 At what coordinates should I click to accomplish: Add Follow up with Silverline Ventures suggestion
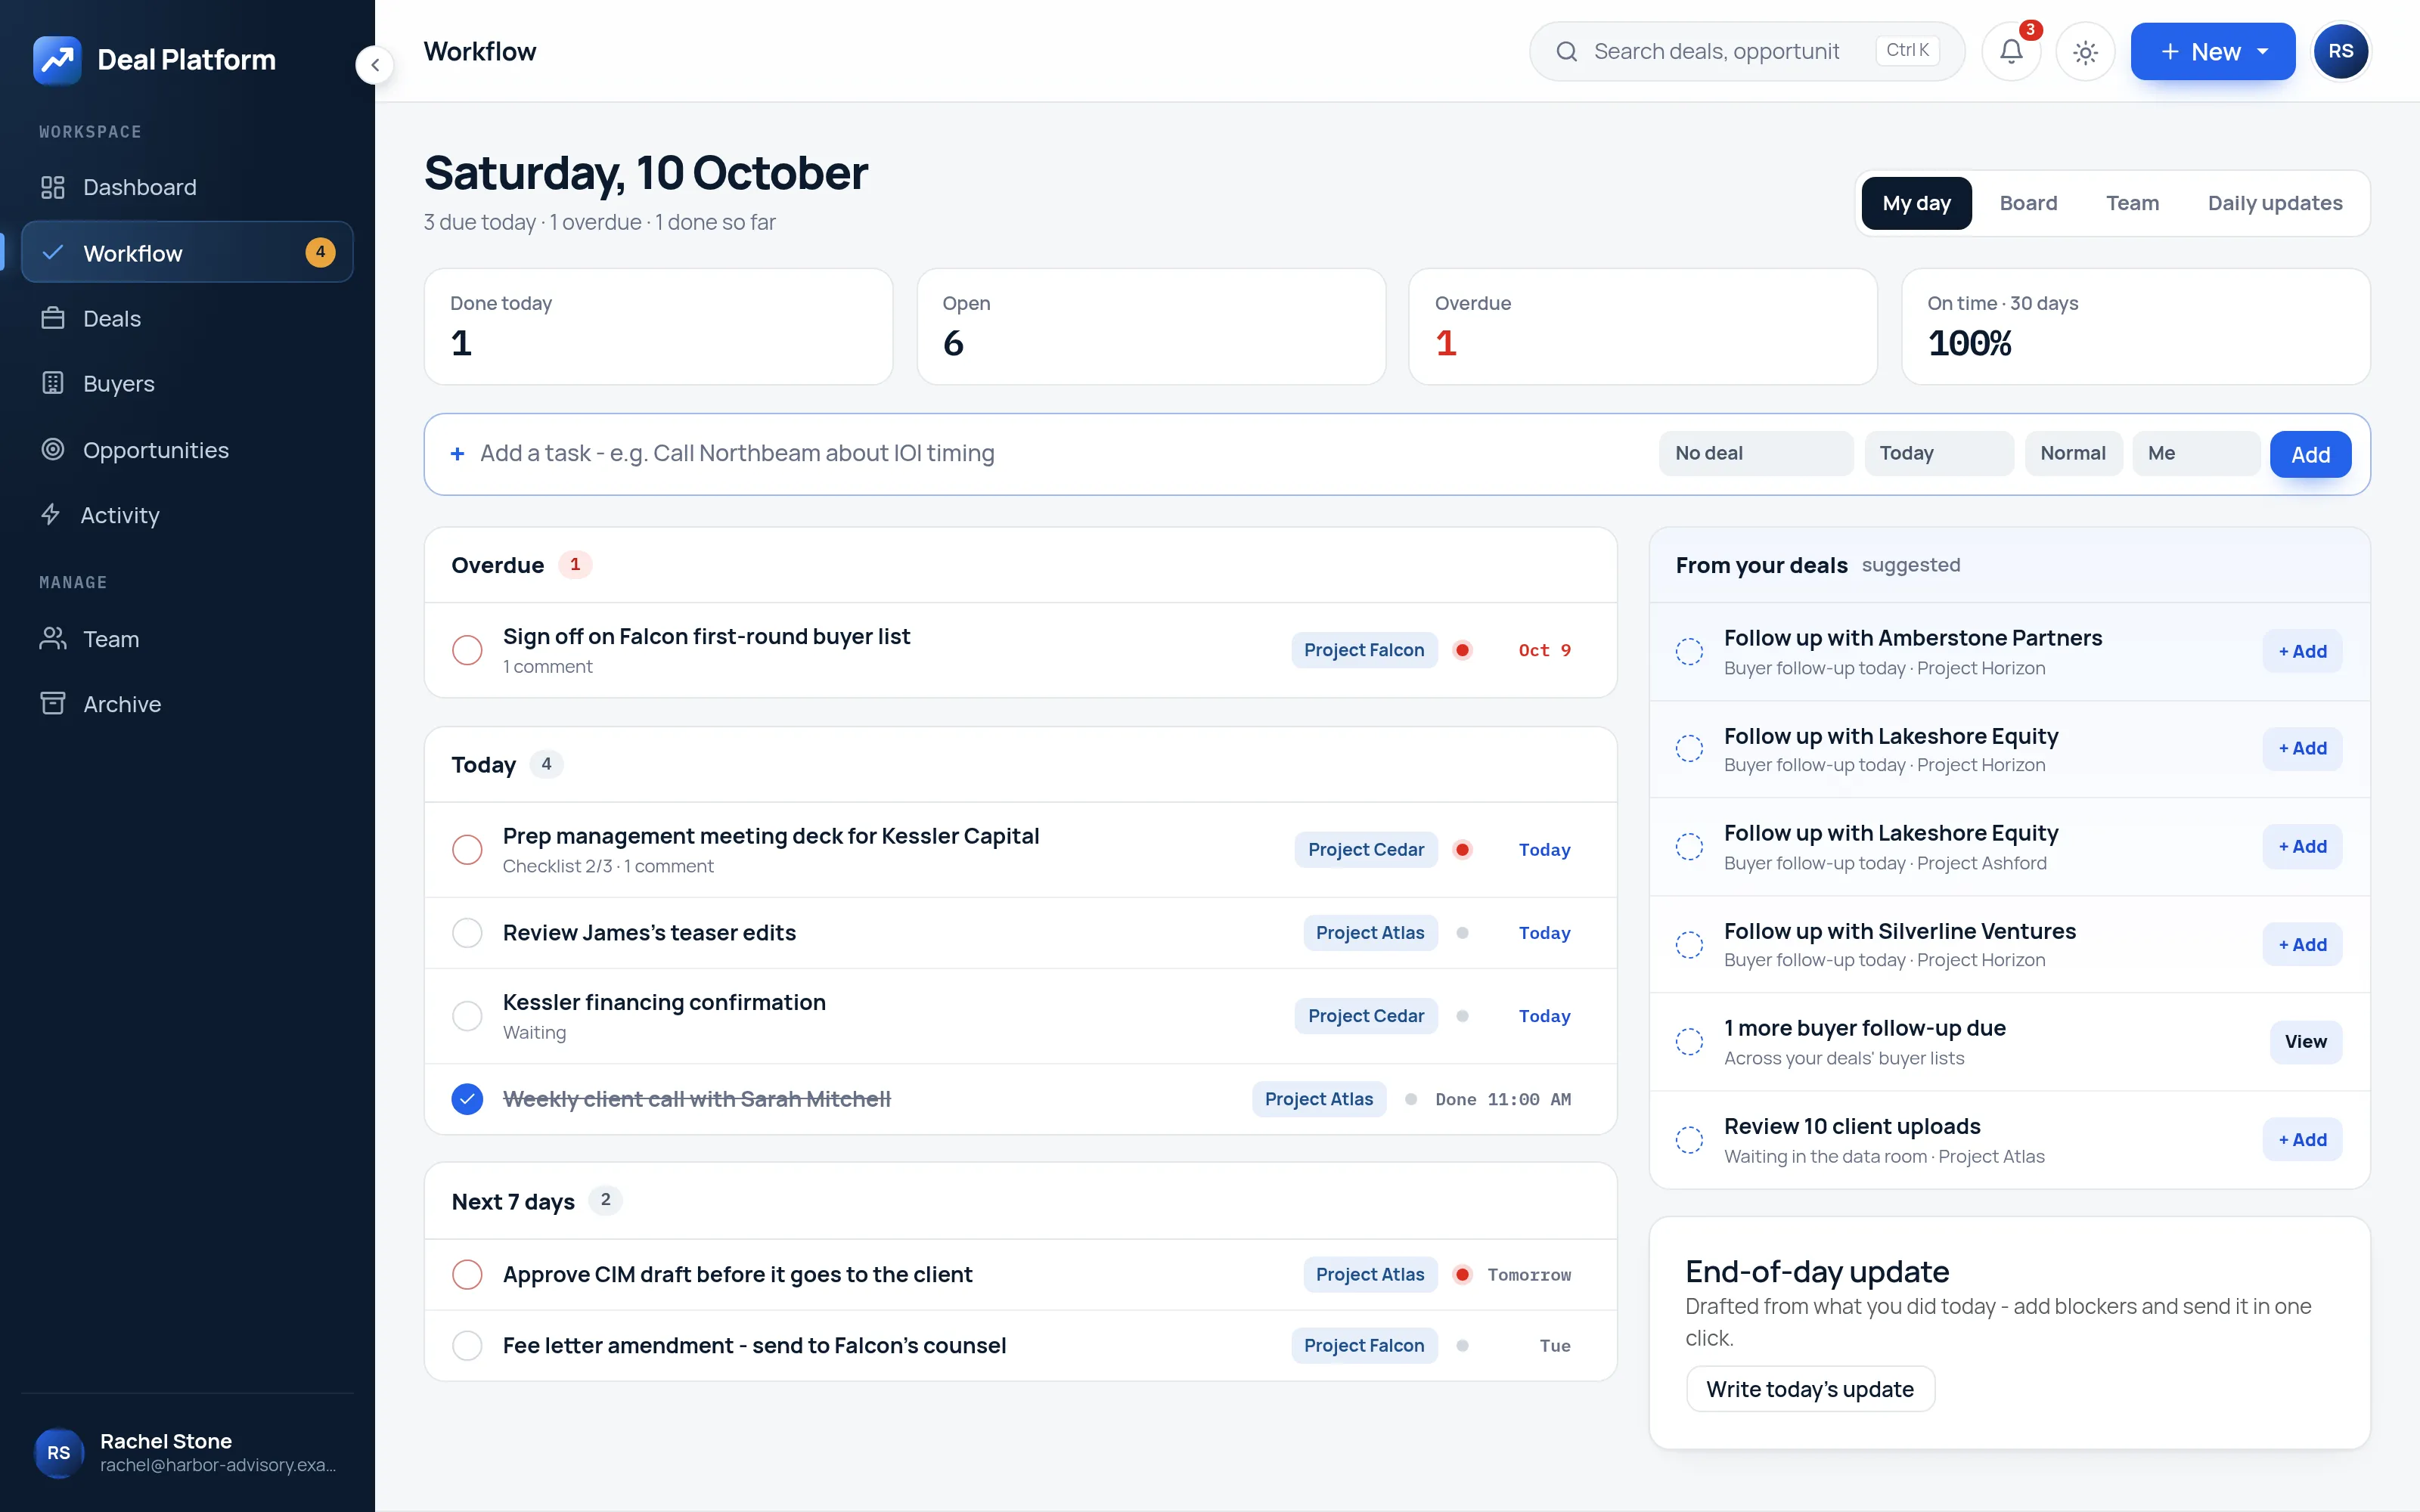click(2302, 945)
